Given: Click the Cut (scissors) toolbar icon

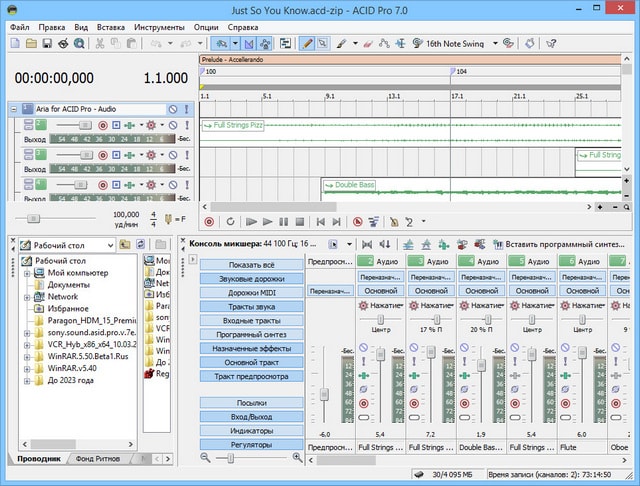Looking at the screenshot, I should coord(100,44).
